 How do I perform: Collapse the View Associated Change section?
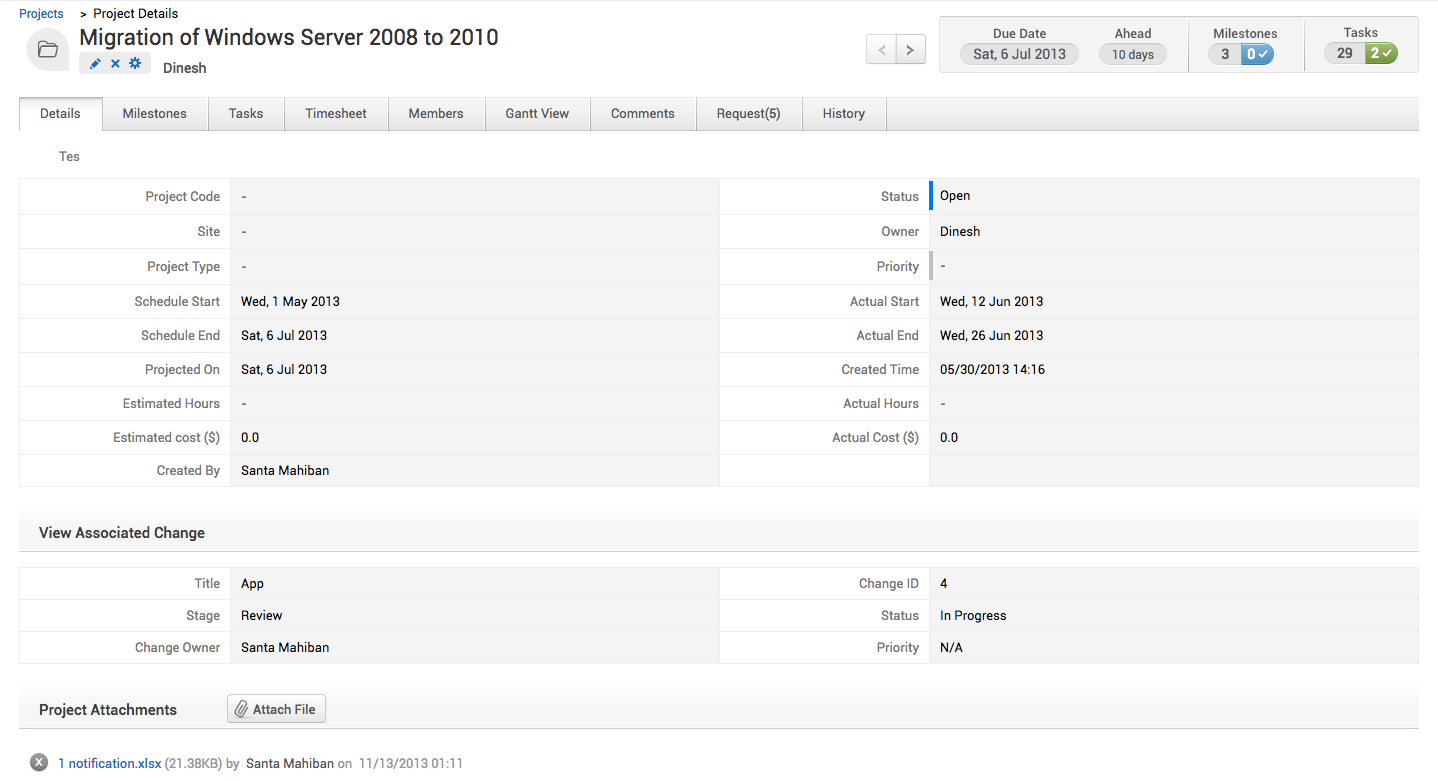(121, 533)
